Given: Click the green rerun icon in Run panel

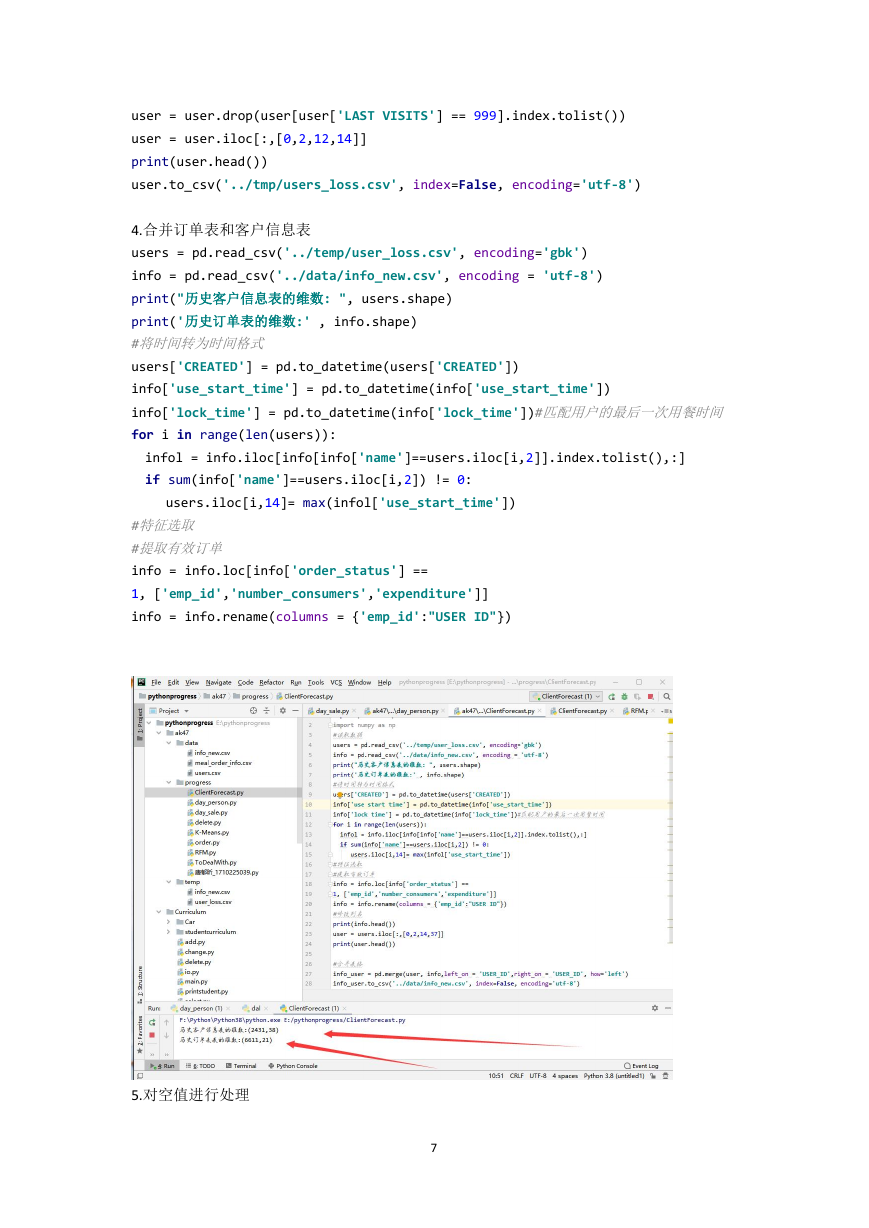Looking at the screenshot, I should coord(152,1022).
